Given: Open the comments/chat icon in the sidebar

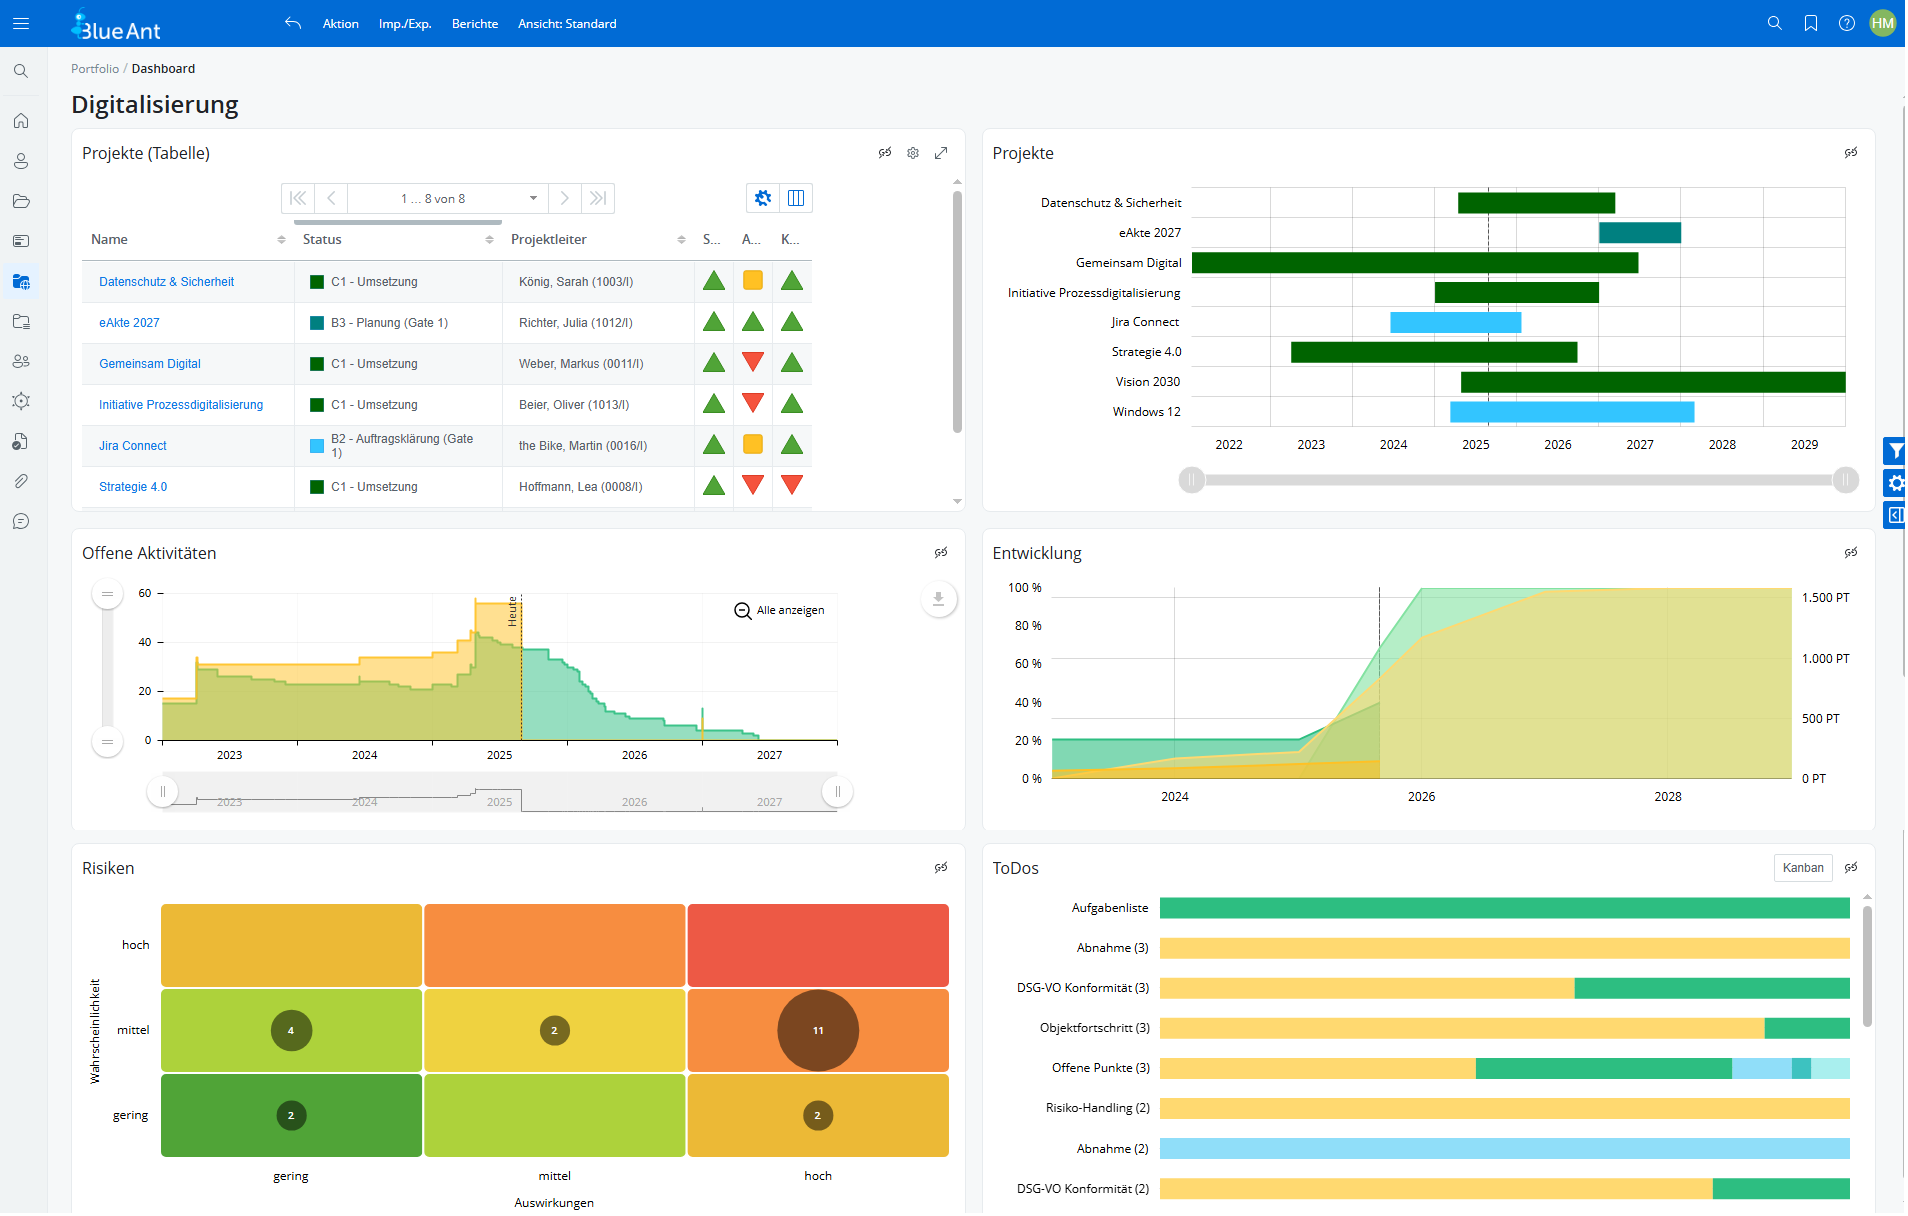Looking at the screenshot, I should [21, 521].
